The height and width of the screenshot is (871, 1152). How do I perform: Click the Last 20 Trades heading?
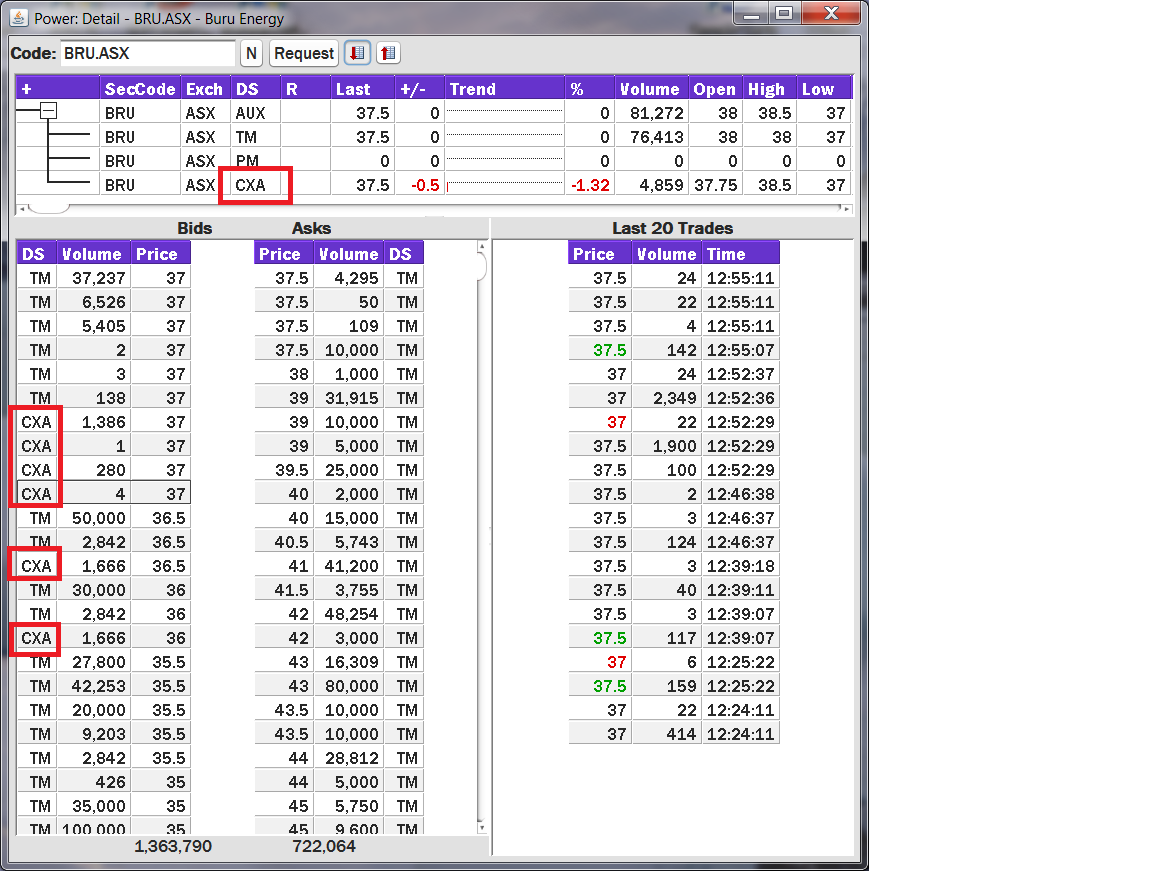(672, 228)
